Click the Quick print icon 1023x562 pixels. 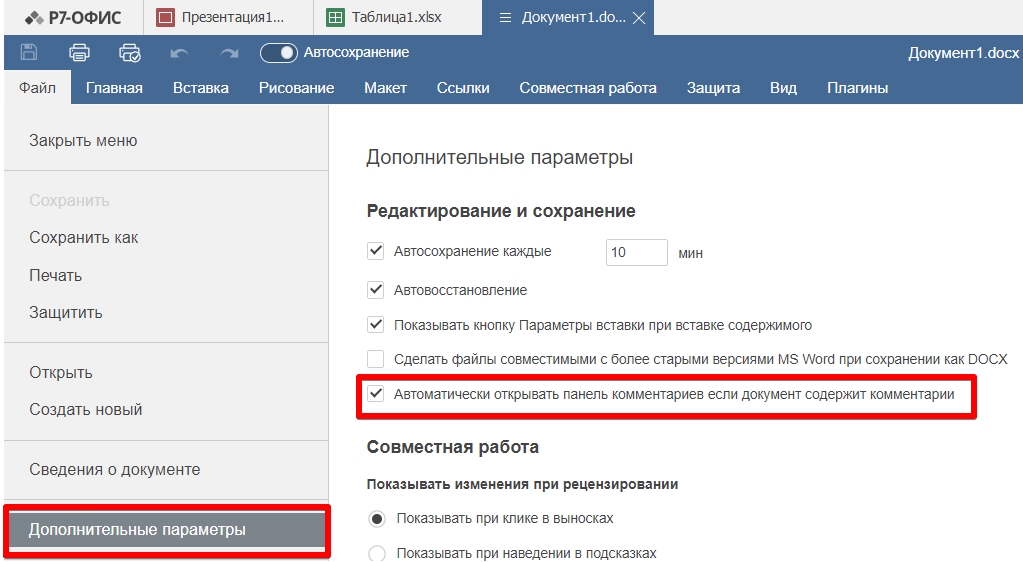coord(130,53)
